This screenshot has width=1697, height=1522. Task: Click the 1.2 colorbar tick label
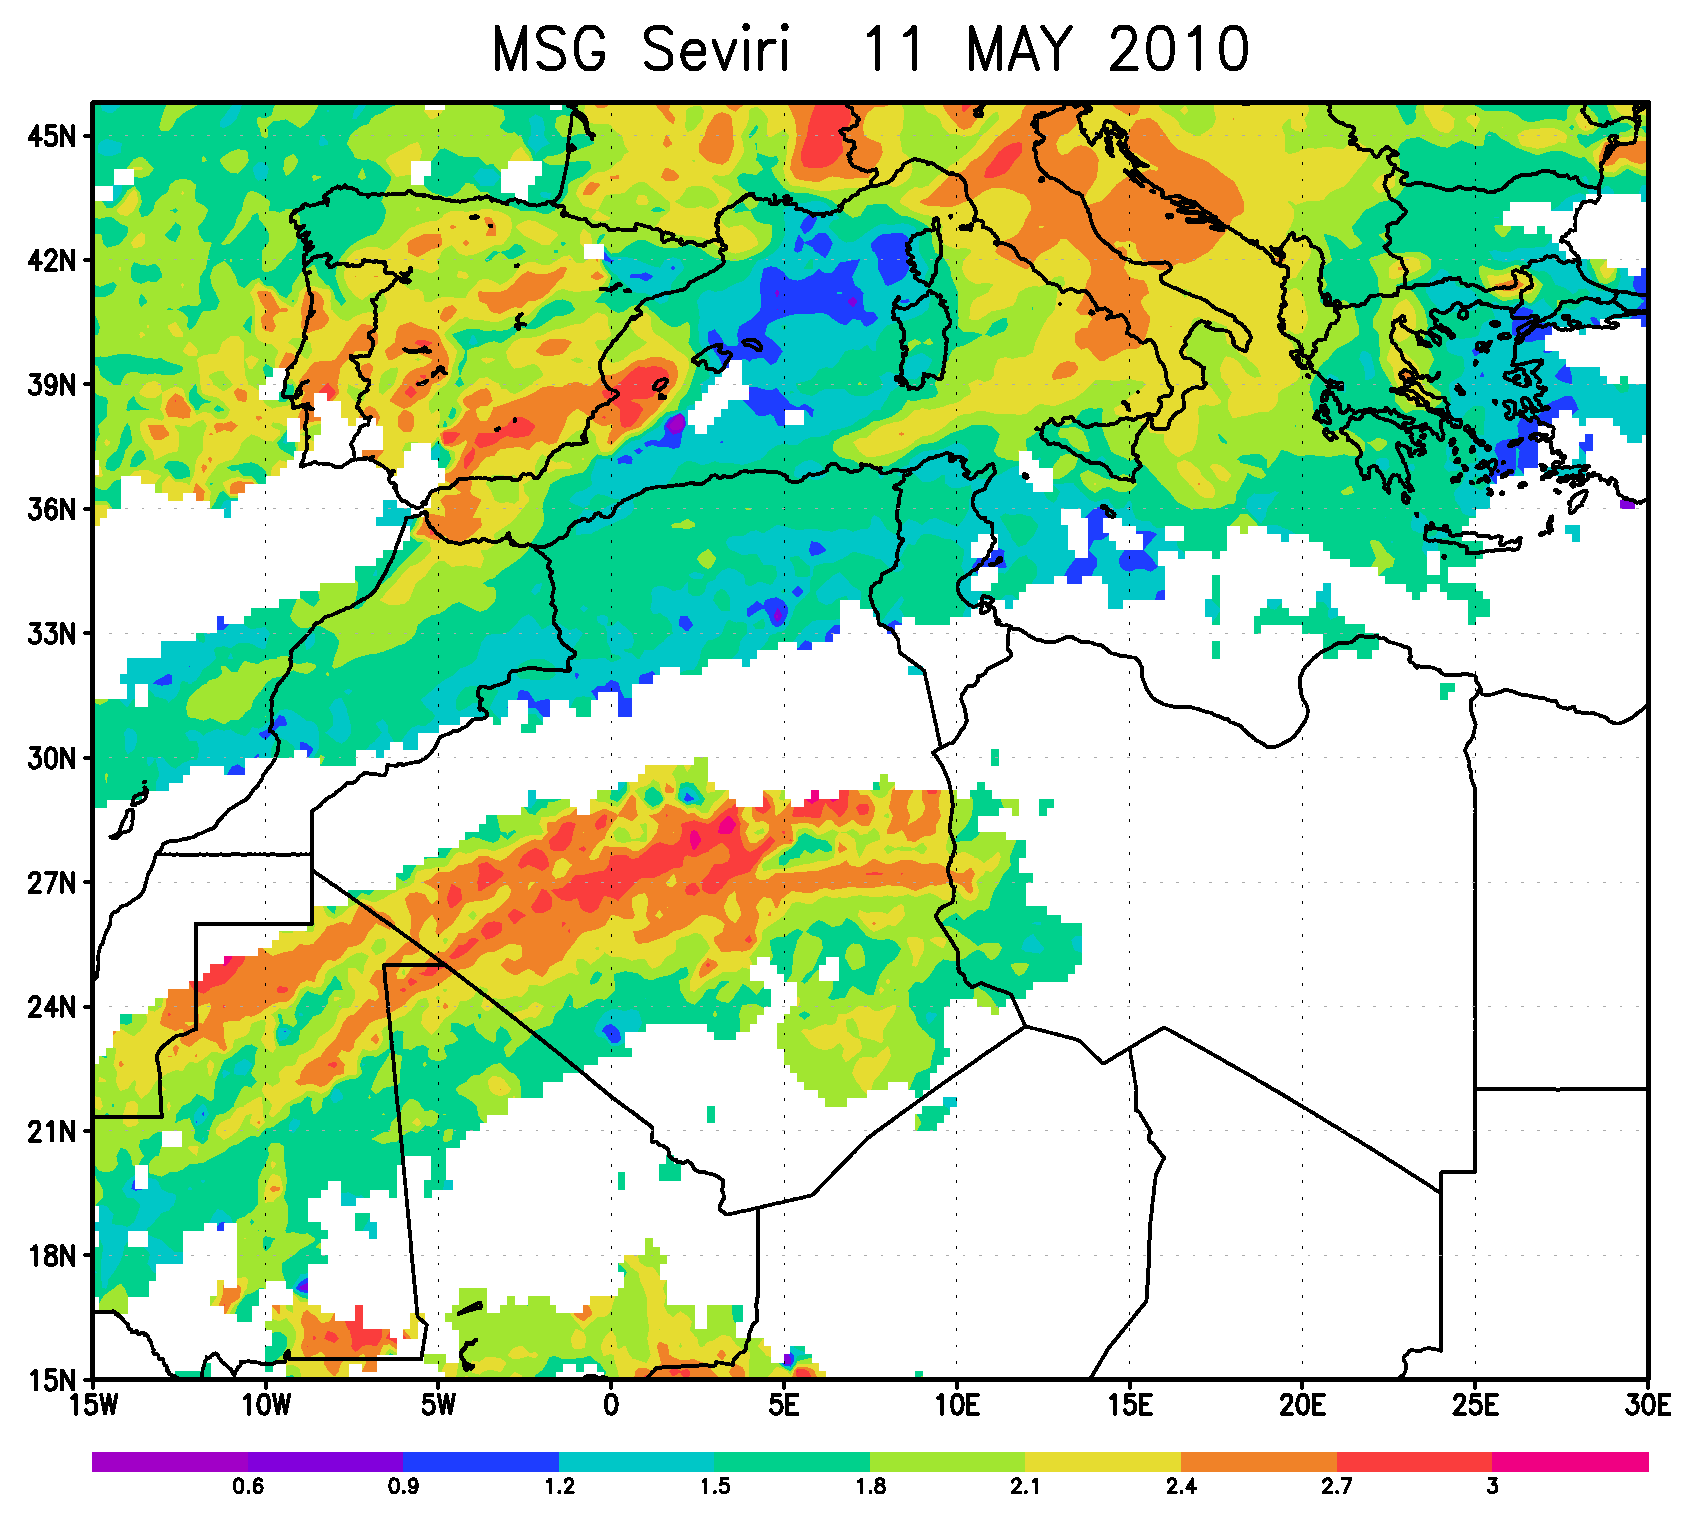coord(559,1487)
